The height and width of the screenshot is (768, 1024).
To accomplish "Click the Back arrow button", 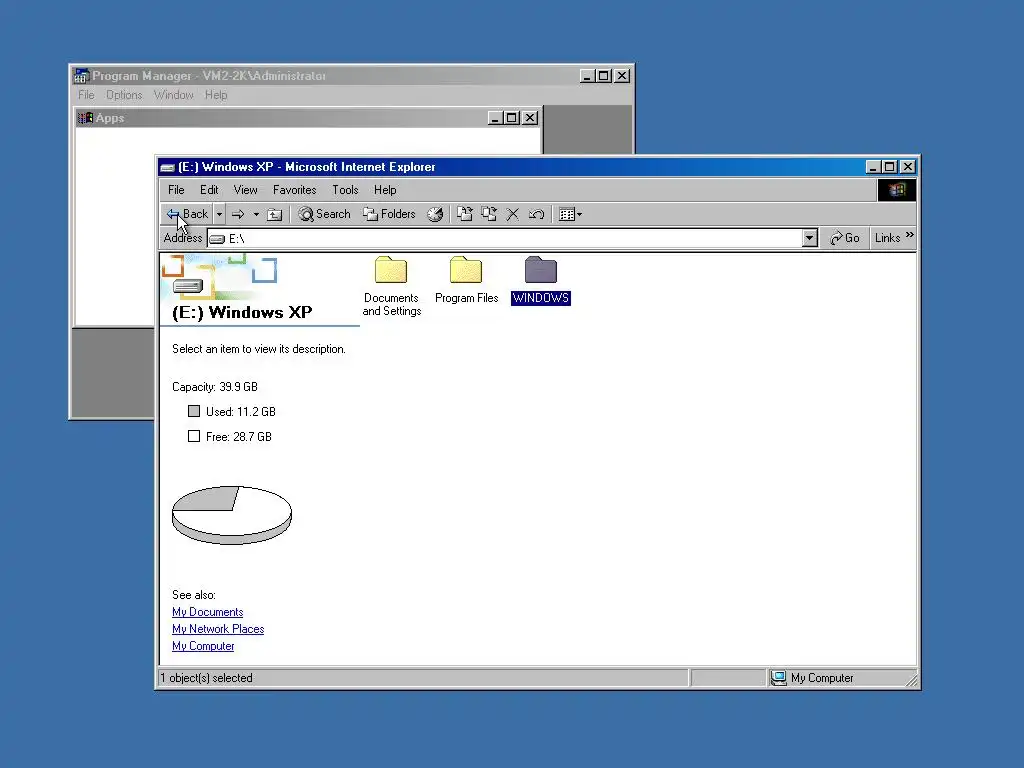I will (187, 214).
